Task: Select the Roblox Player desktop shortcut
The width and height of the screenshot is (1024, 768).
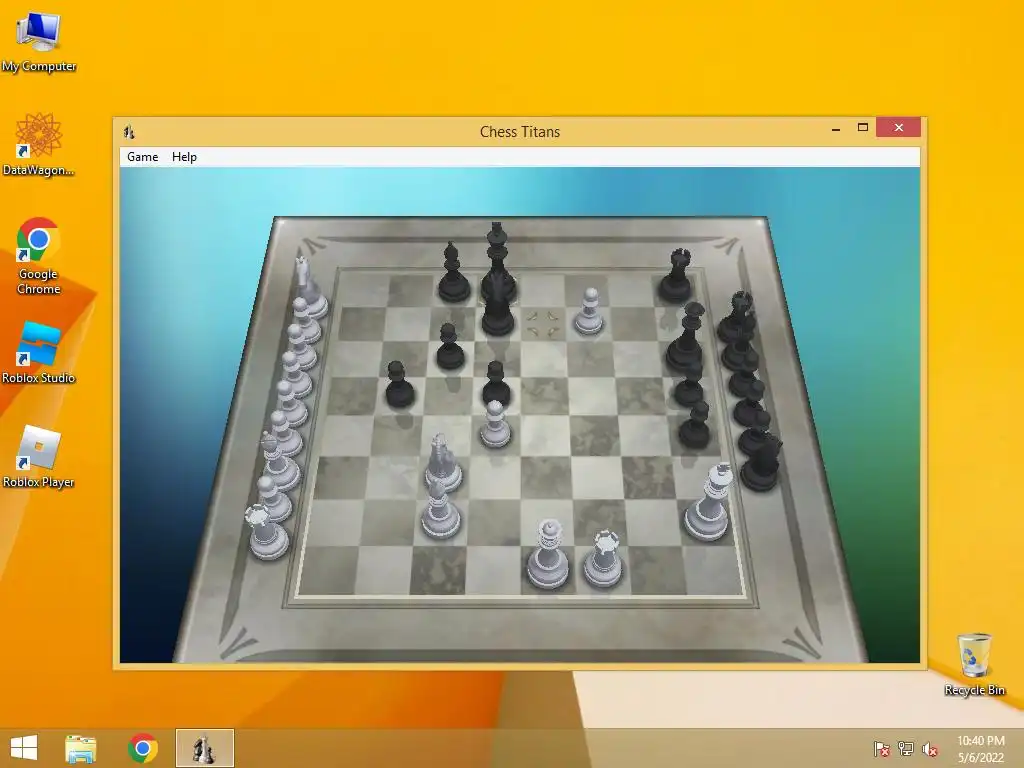Action: pos(39,457)
